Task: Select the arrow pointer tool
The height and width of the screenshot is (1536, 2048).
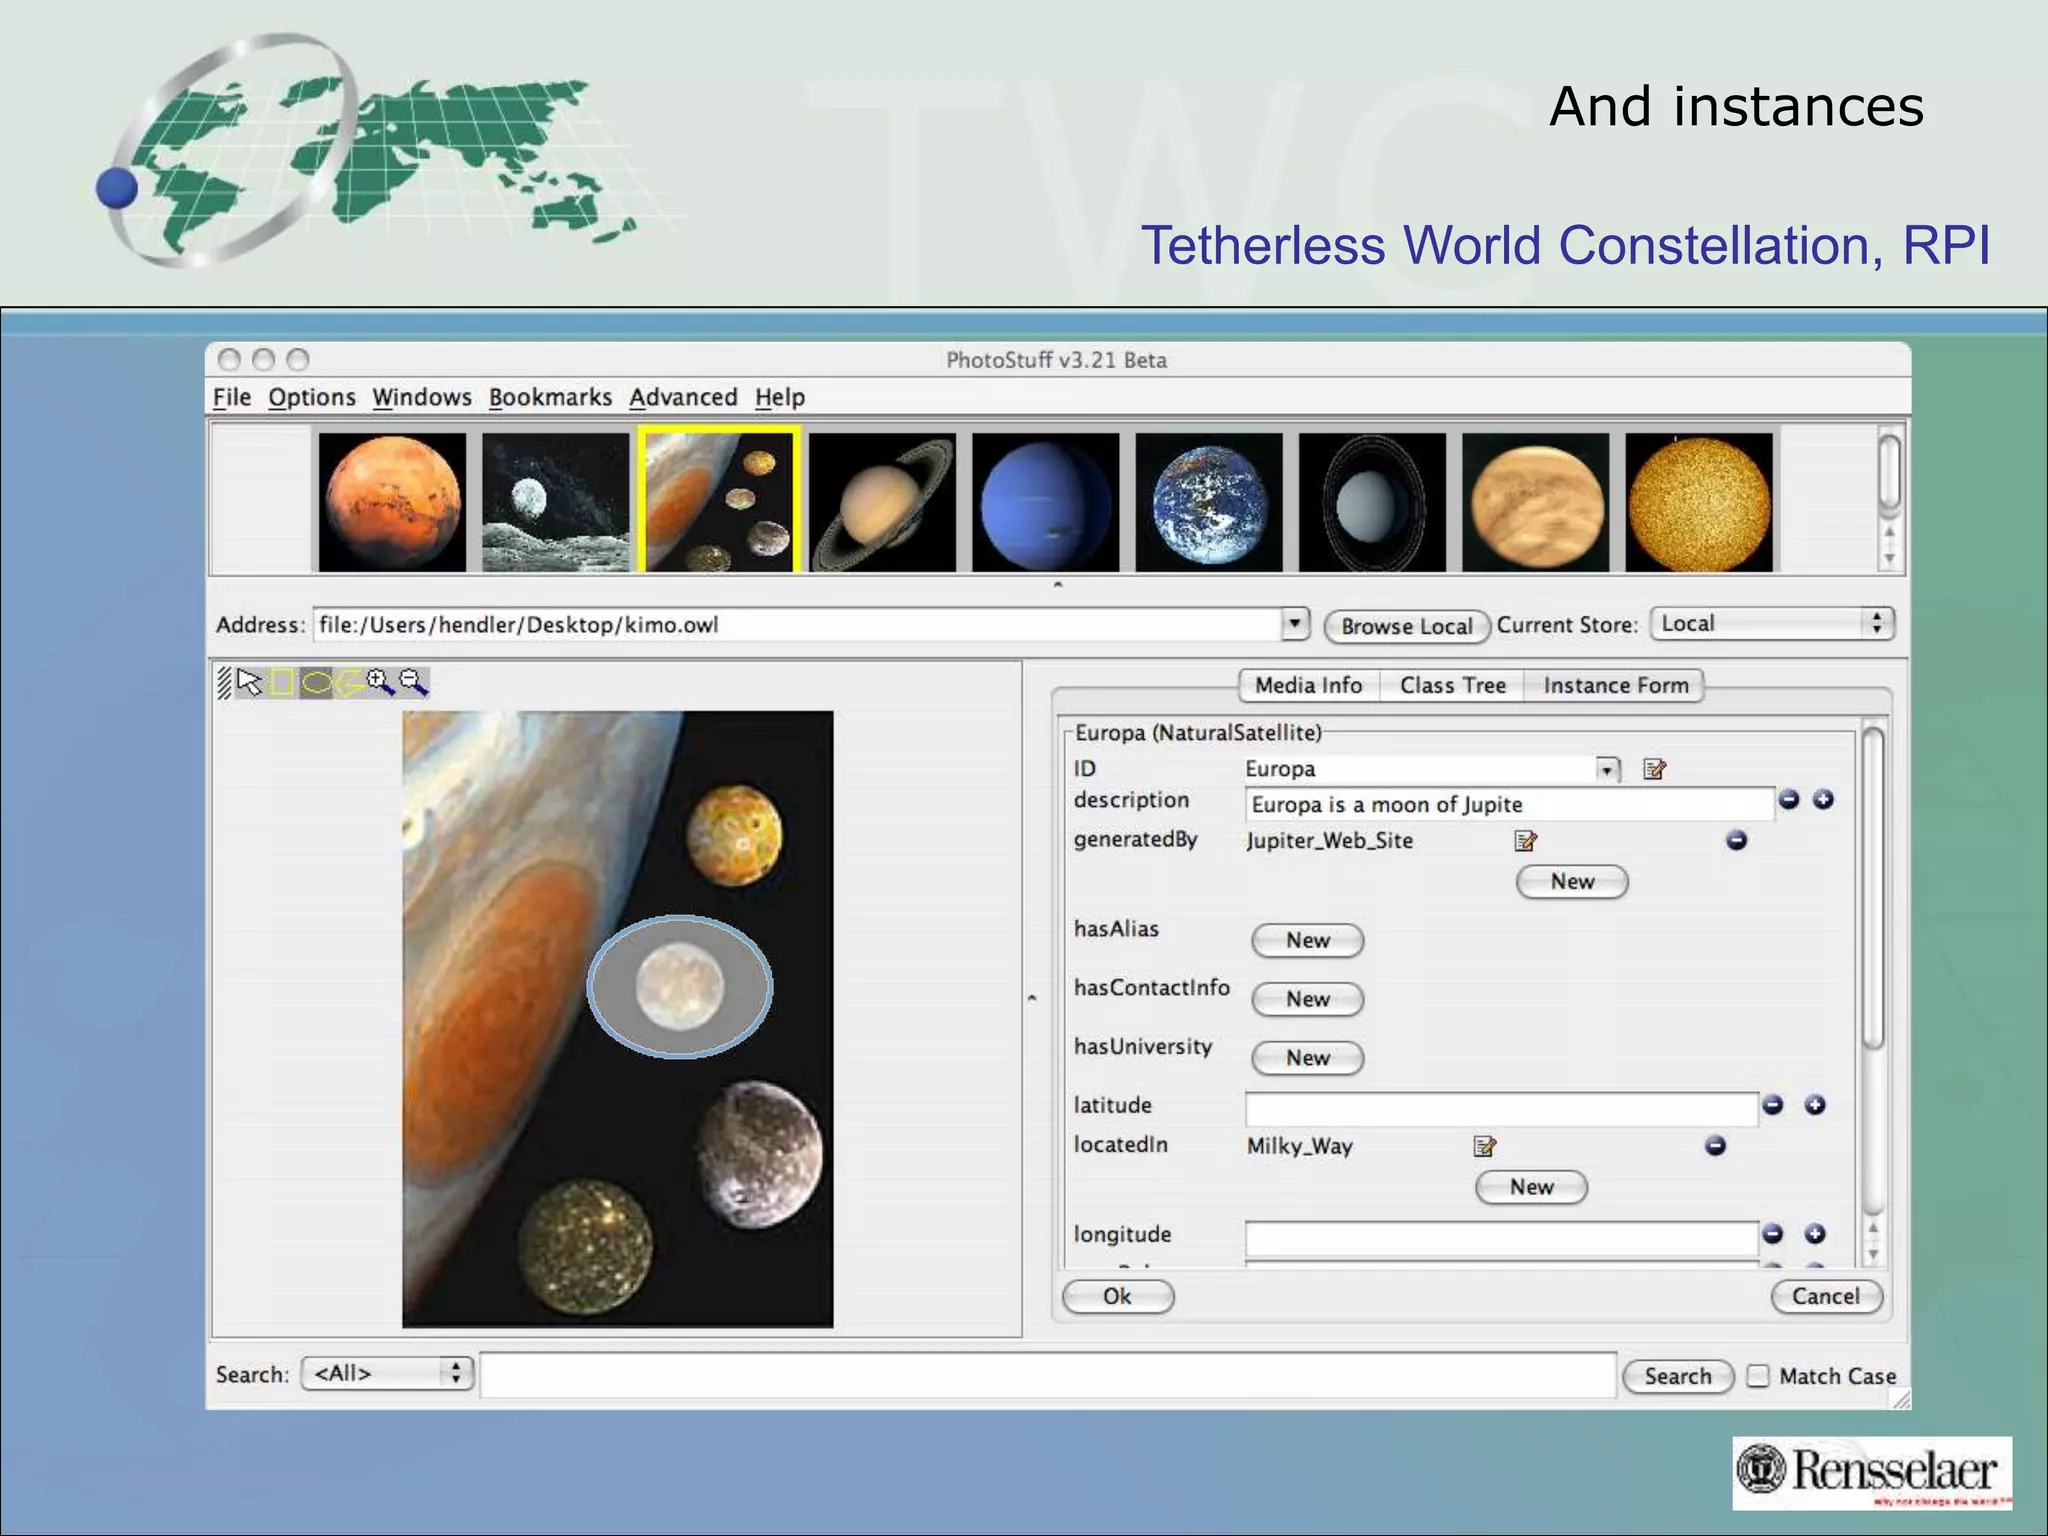Action: point(250,683)
